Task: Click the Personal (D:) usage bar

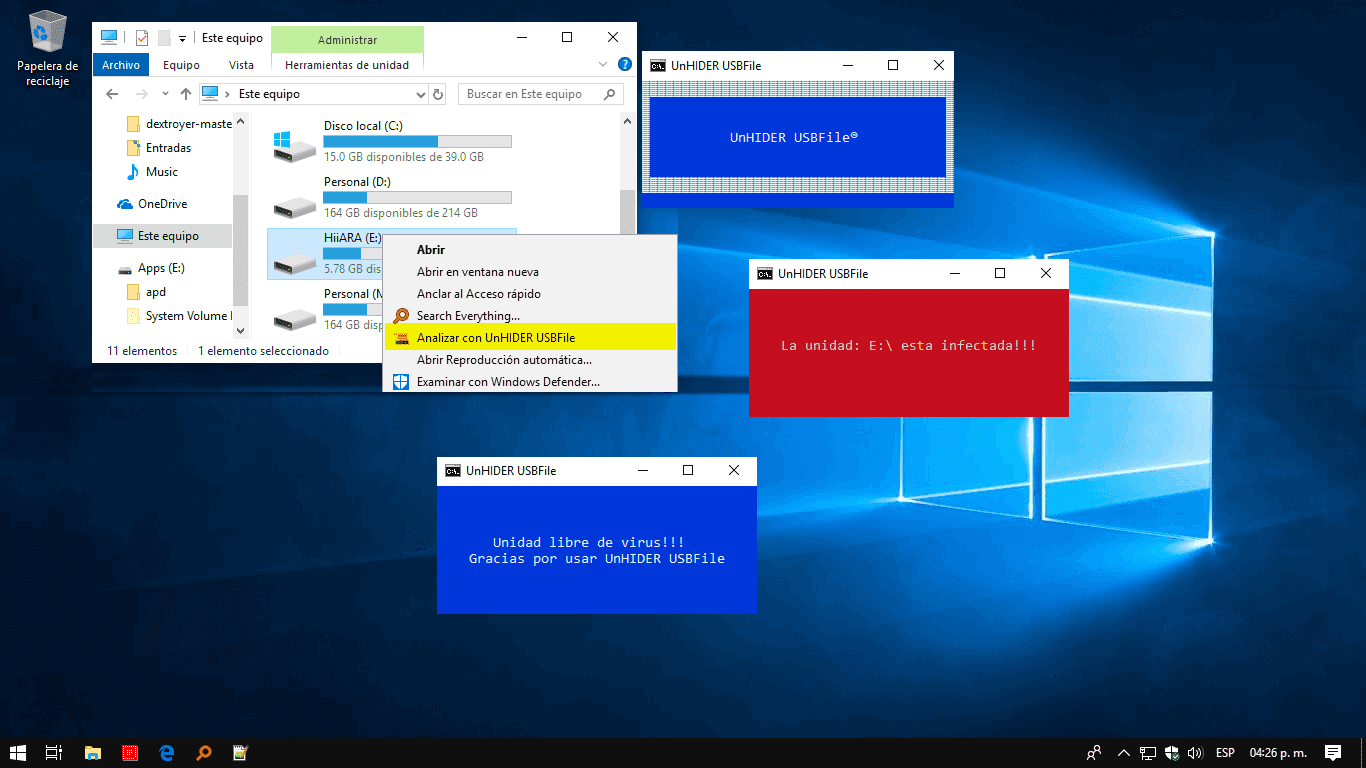Action: (417, 198)
